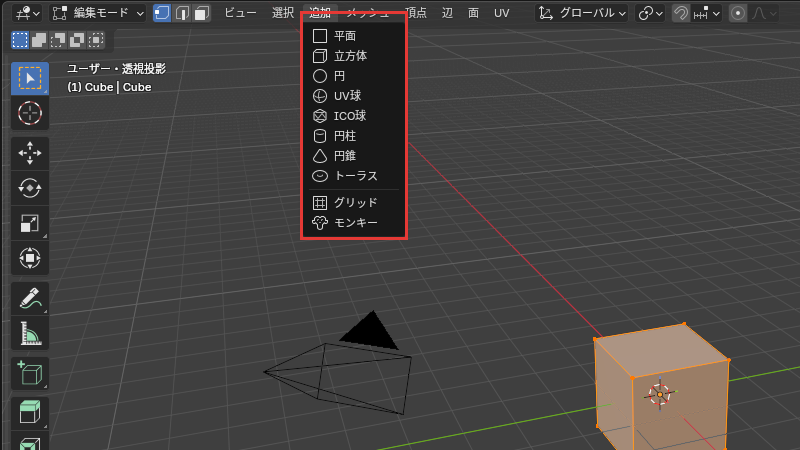The height and width of the screenshot is (450, 800).
Task: Select the Add Cube tool
Action: (30, 373)
